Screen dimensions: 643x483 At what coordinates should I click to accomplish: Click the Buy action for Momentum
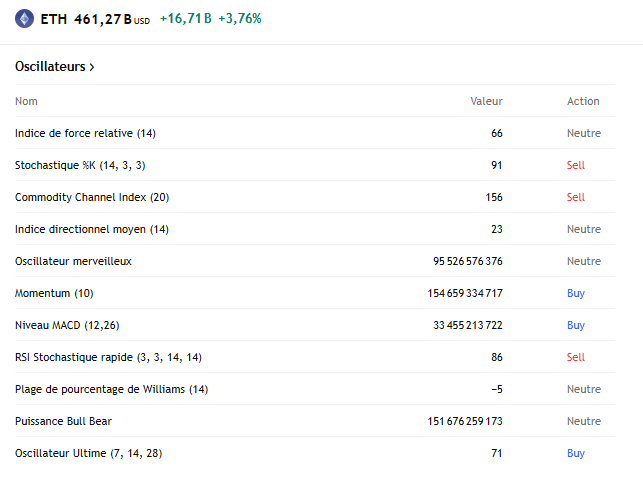(x=576, y=293)
